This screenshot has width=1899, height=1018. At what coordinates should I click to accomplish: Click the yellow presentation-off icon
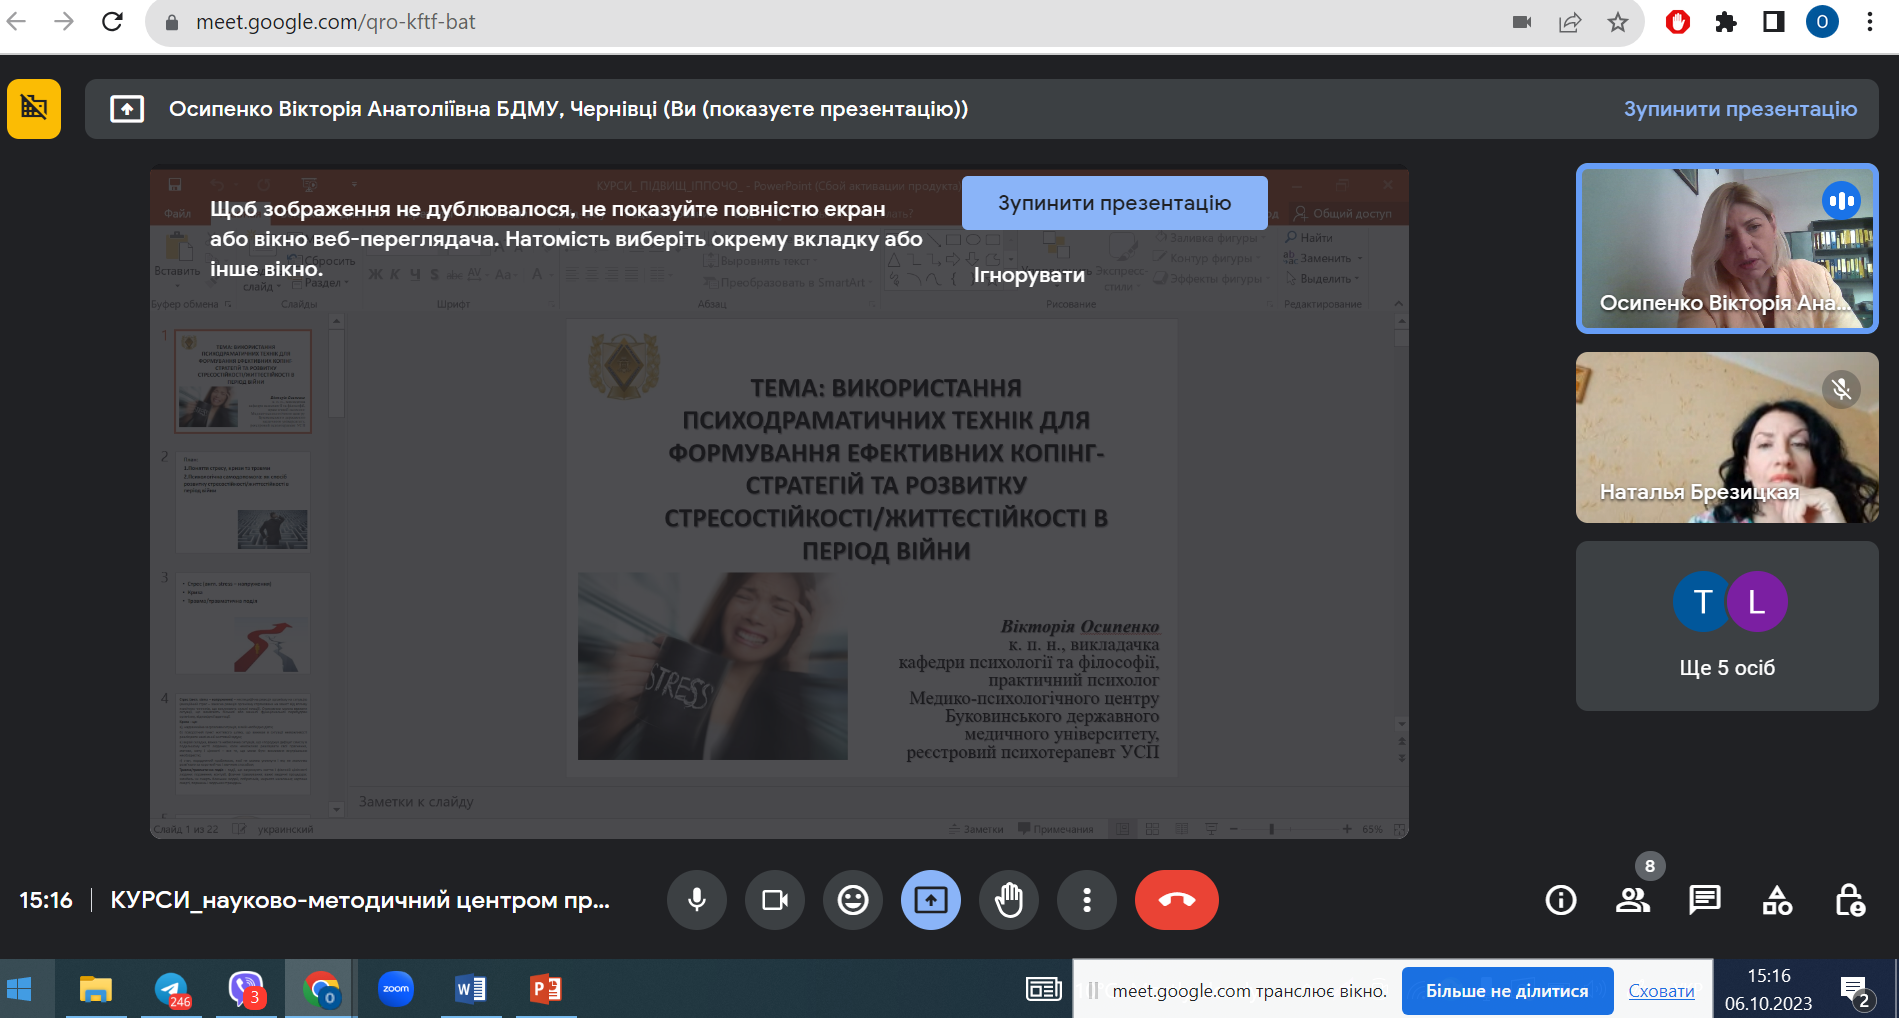[34, 108]
